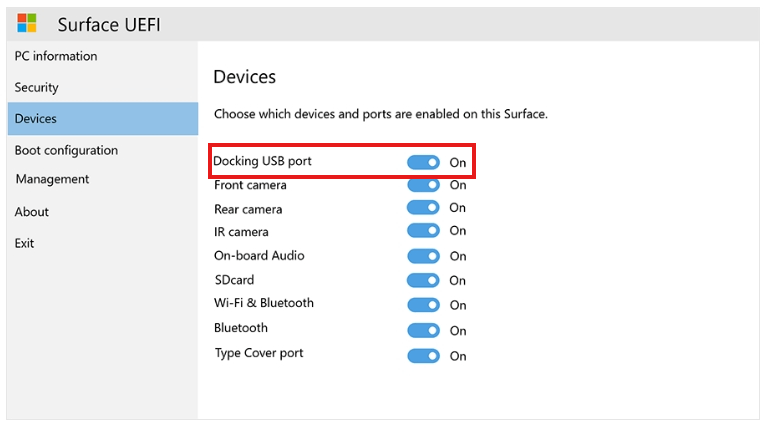Navigate to the Management page
Viewport: 766px width, 421px height.
pos(52,180)
